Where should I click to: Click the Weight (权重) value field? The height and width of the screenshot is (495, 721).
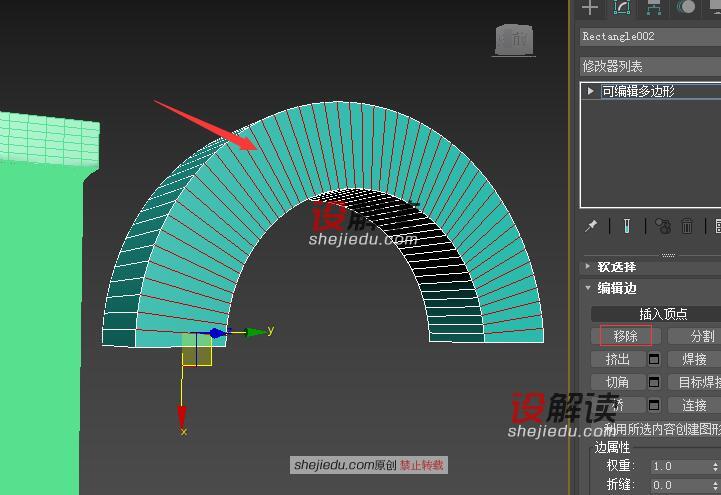click(x=680, y=466)
